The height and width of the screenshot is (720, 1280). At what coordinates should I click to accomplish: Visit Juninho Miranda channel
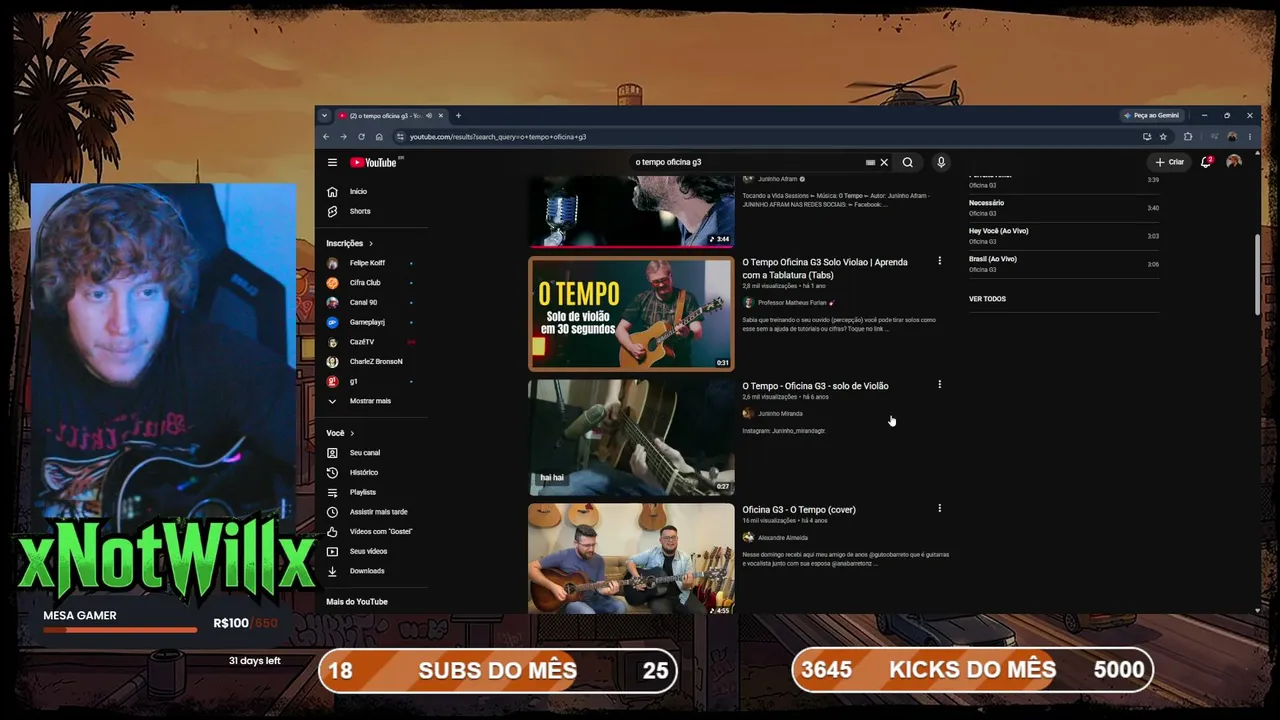coord(780,414)
